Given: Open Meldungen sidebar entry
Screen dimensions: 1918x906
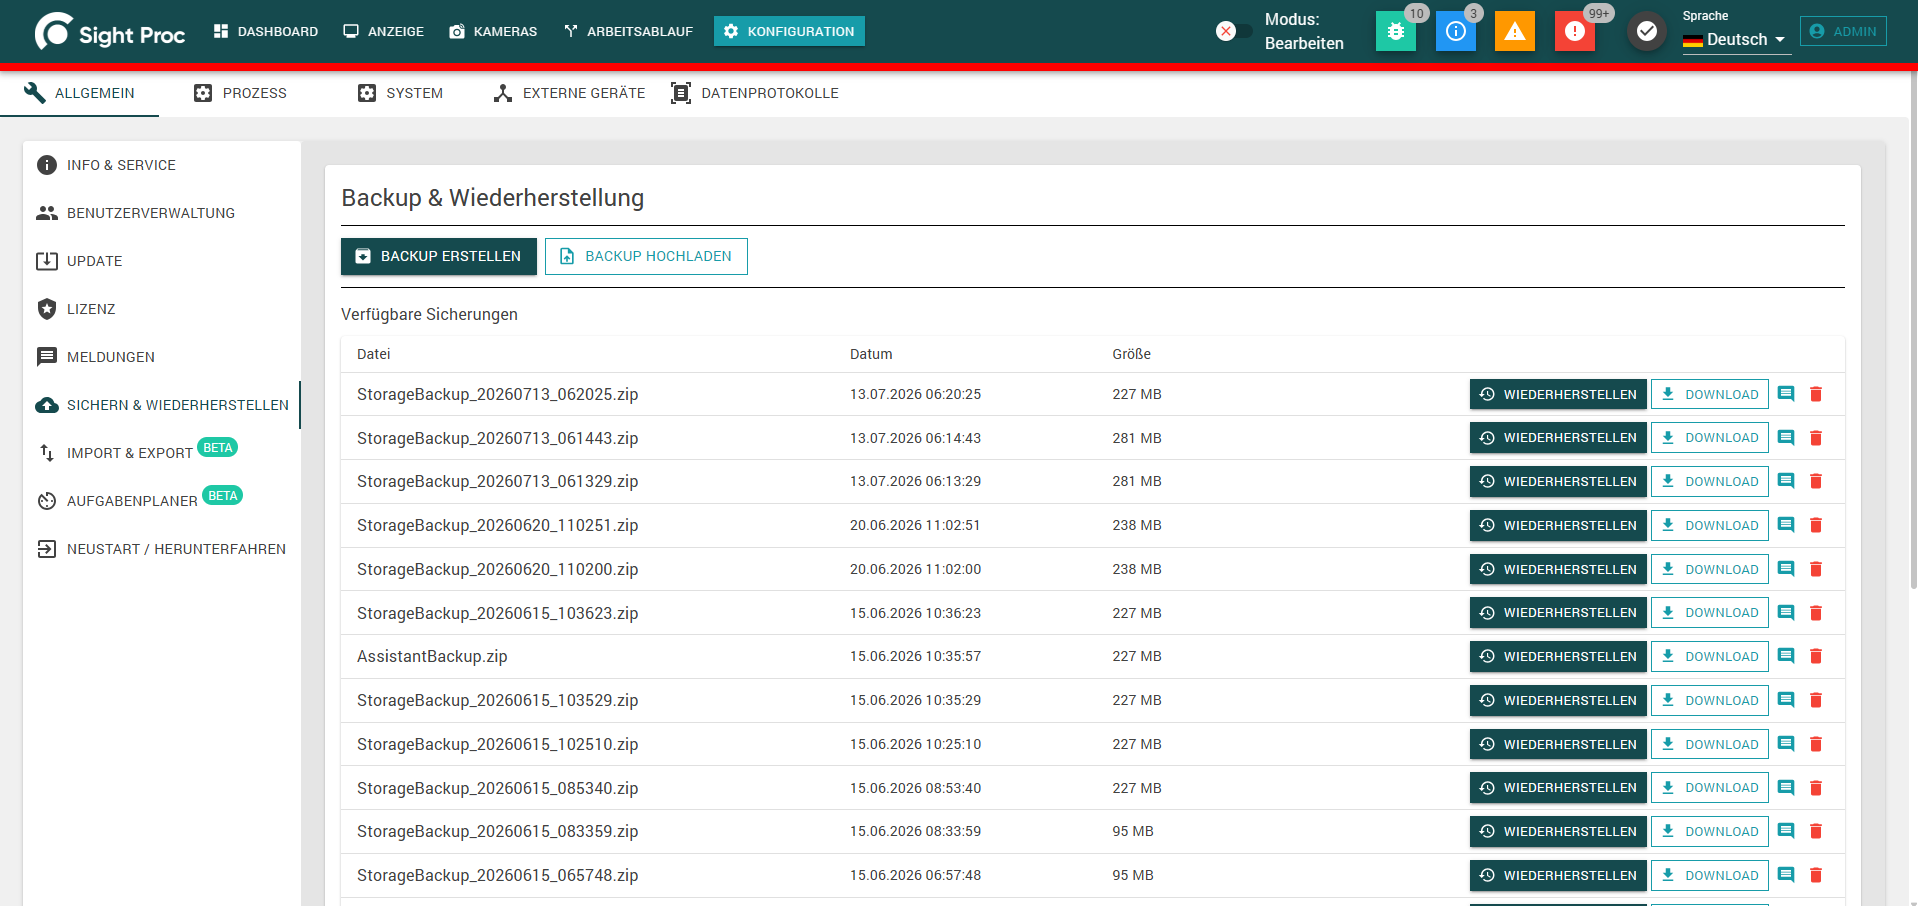Looking at the screenshot, I should click(162, 357).
